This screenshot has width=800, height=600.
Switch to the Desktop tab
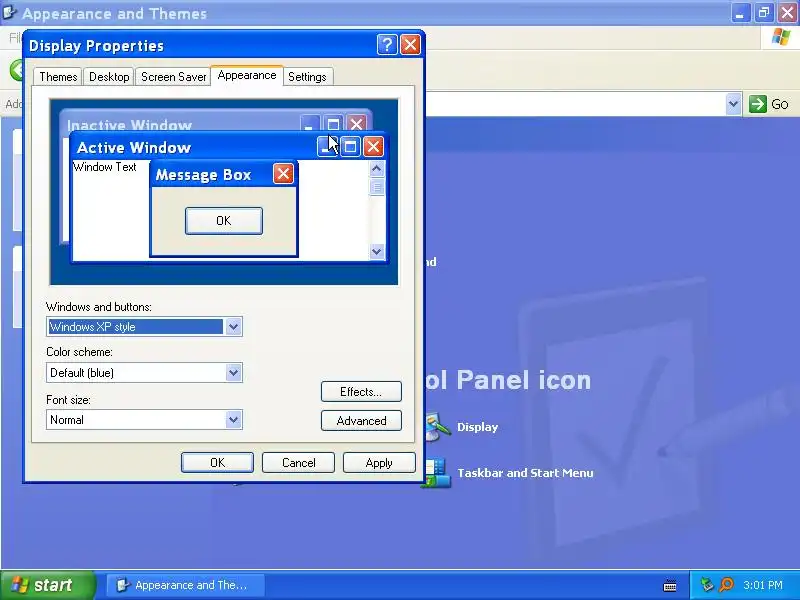(x=109, y=77)
